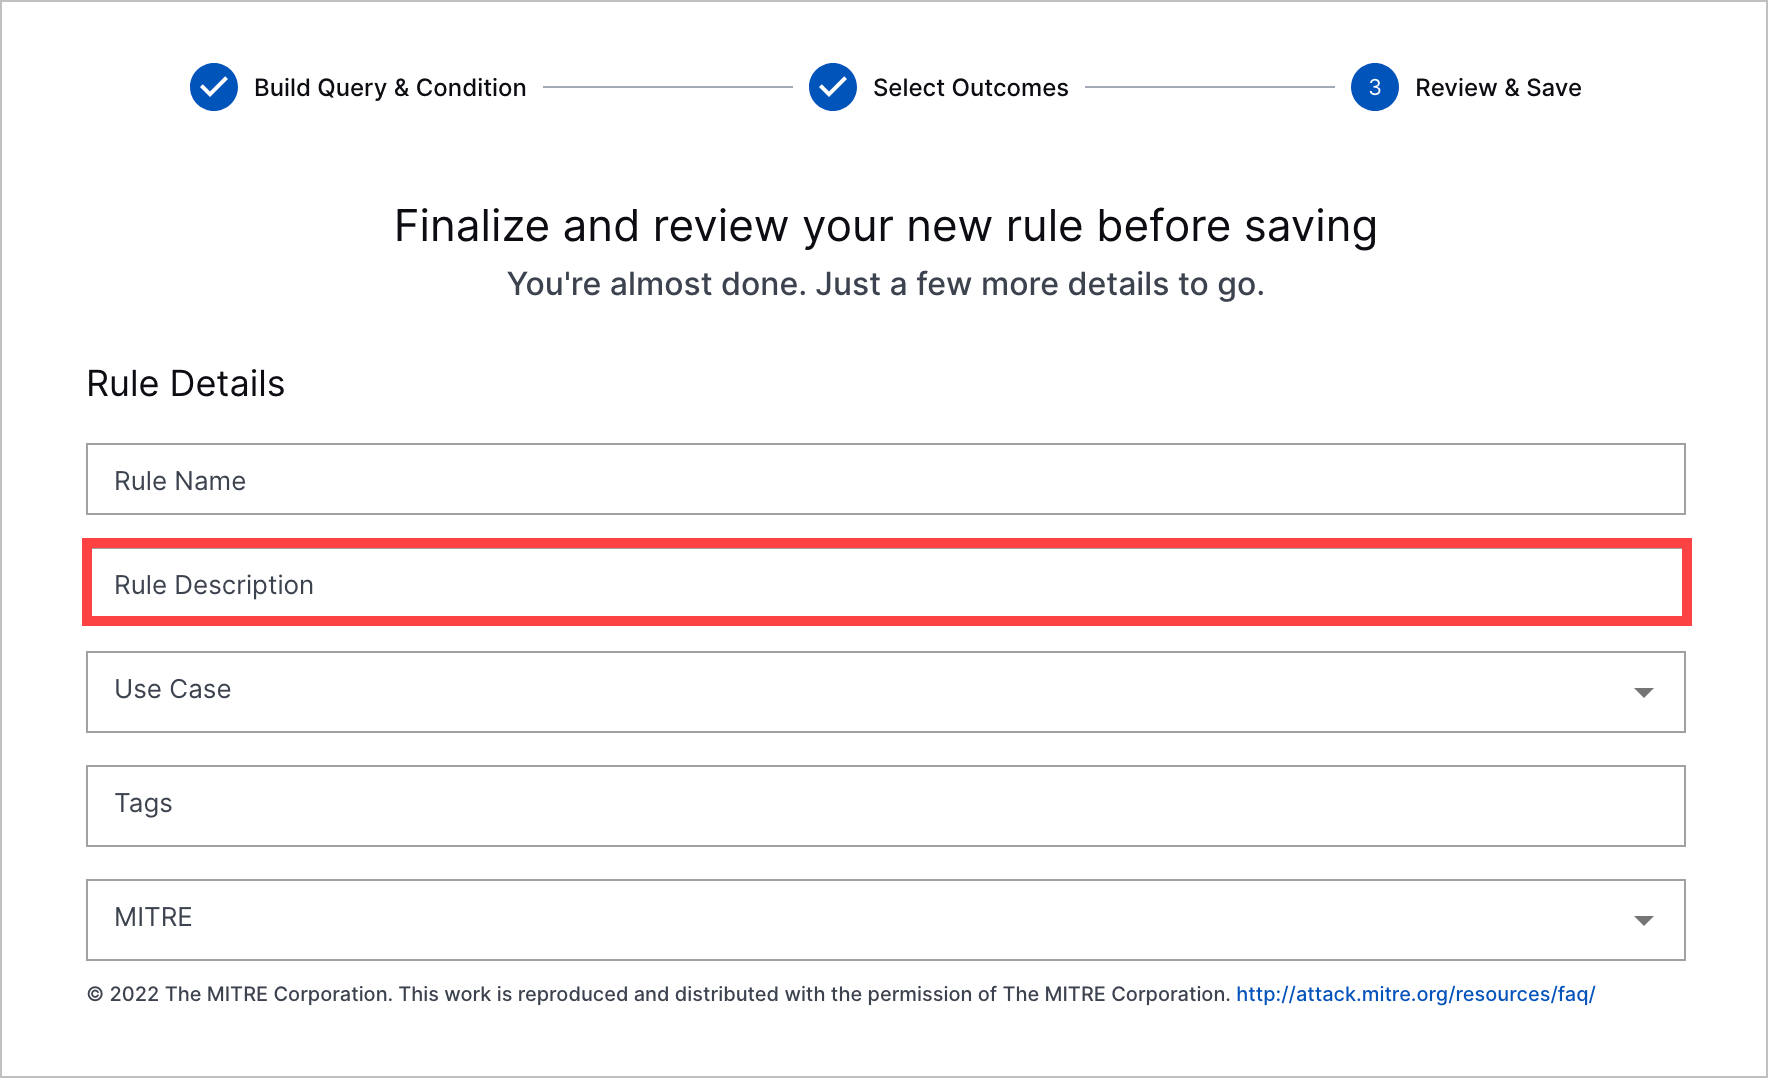Open the attack.mitre.org FAQ link

[1415, 994]
